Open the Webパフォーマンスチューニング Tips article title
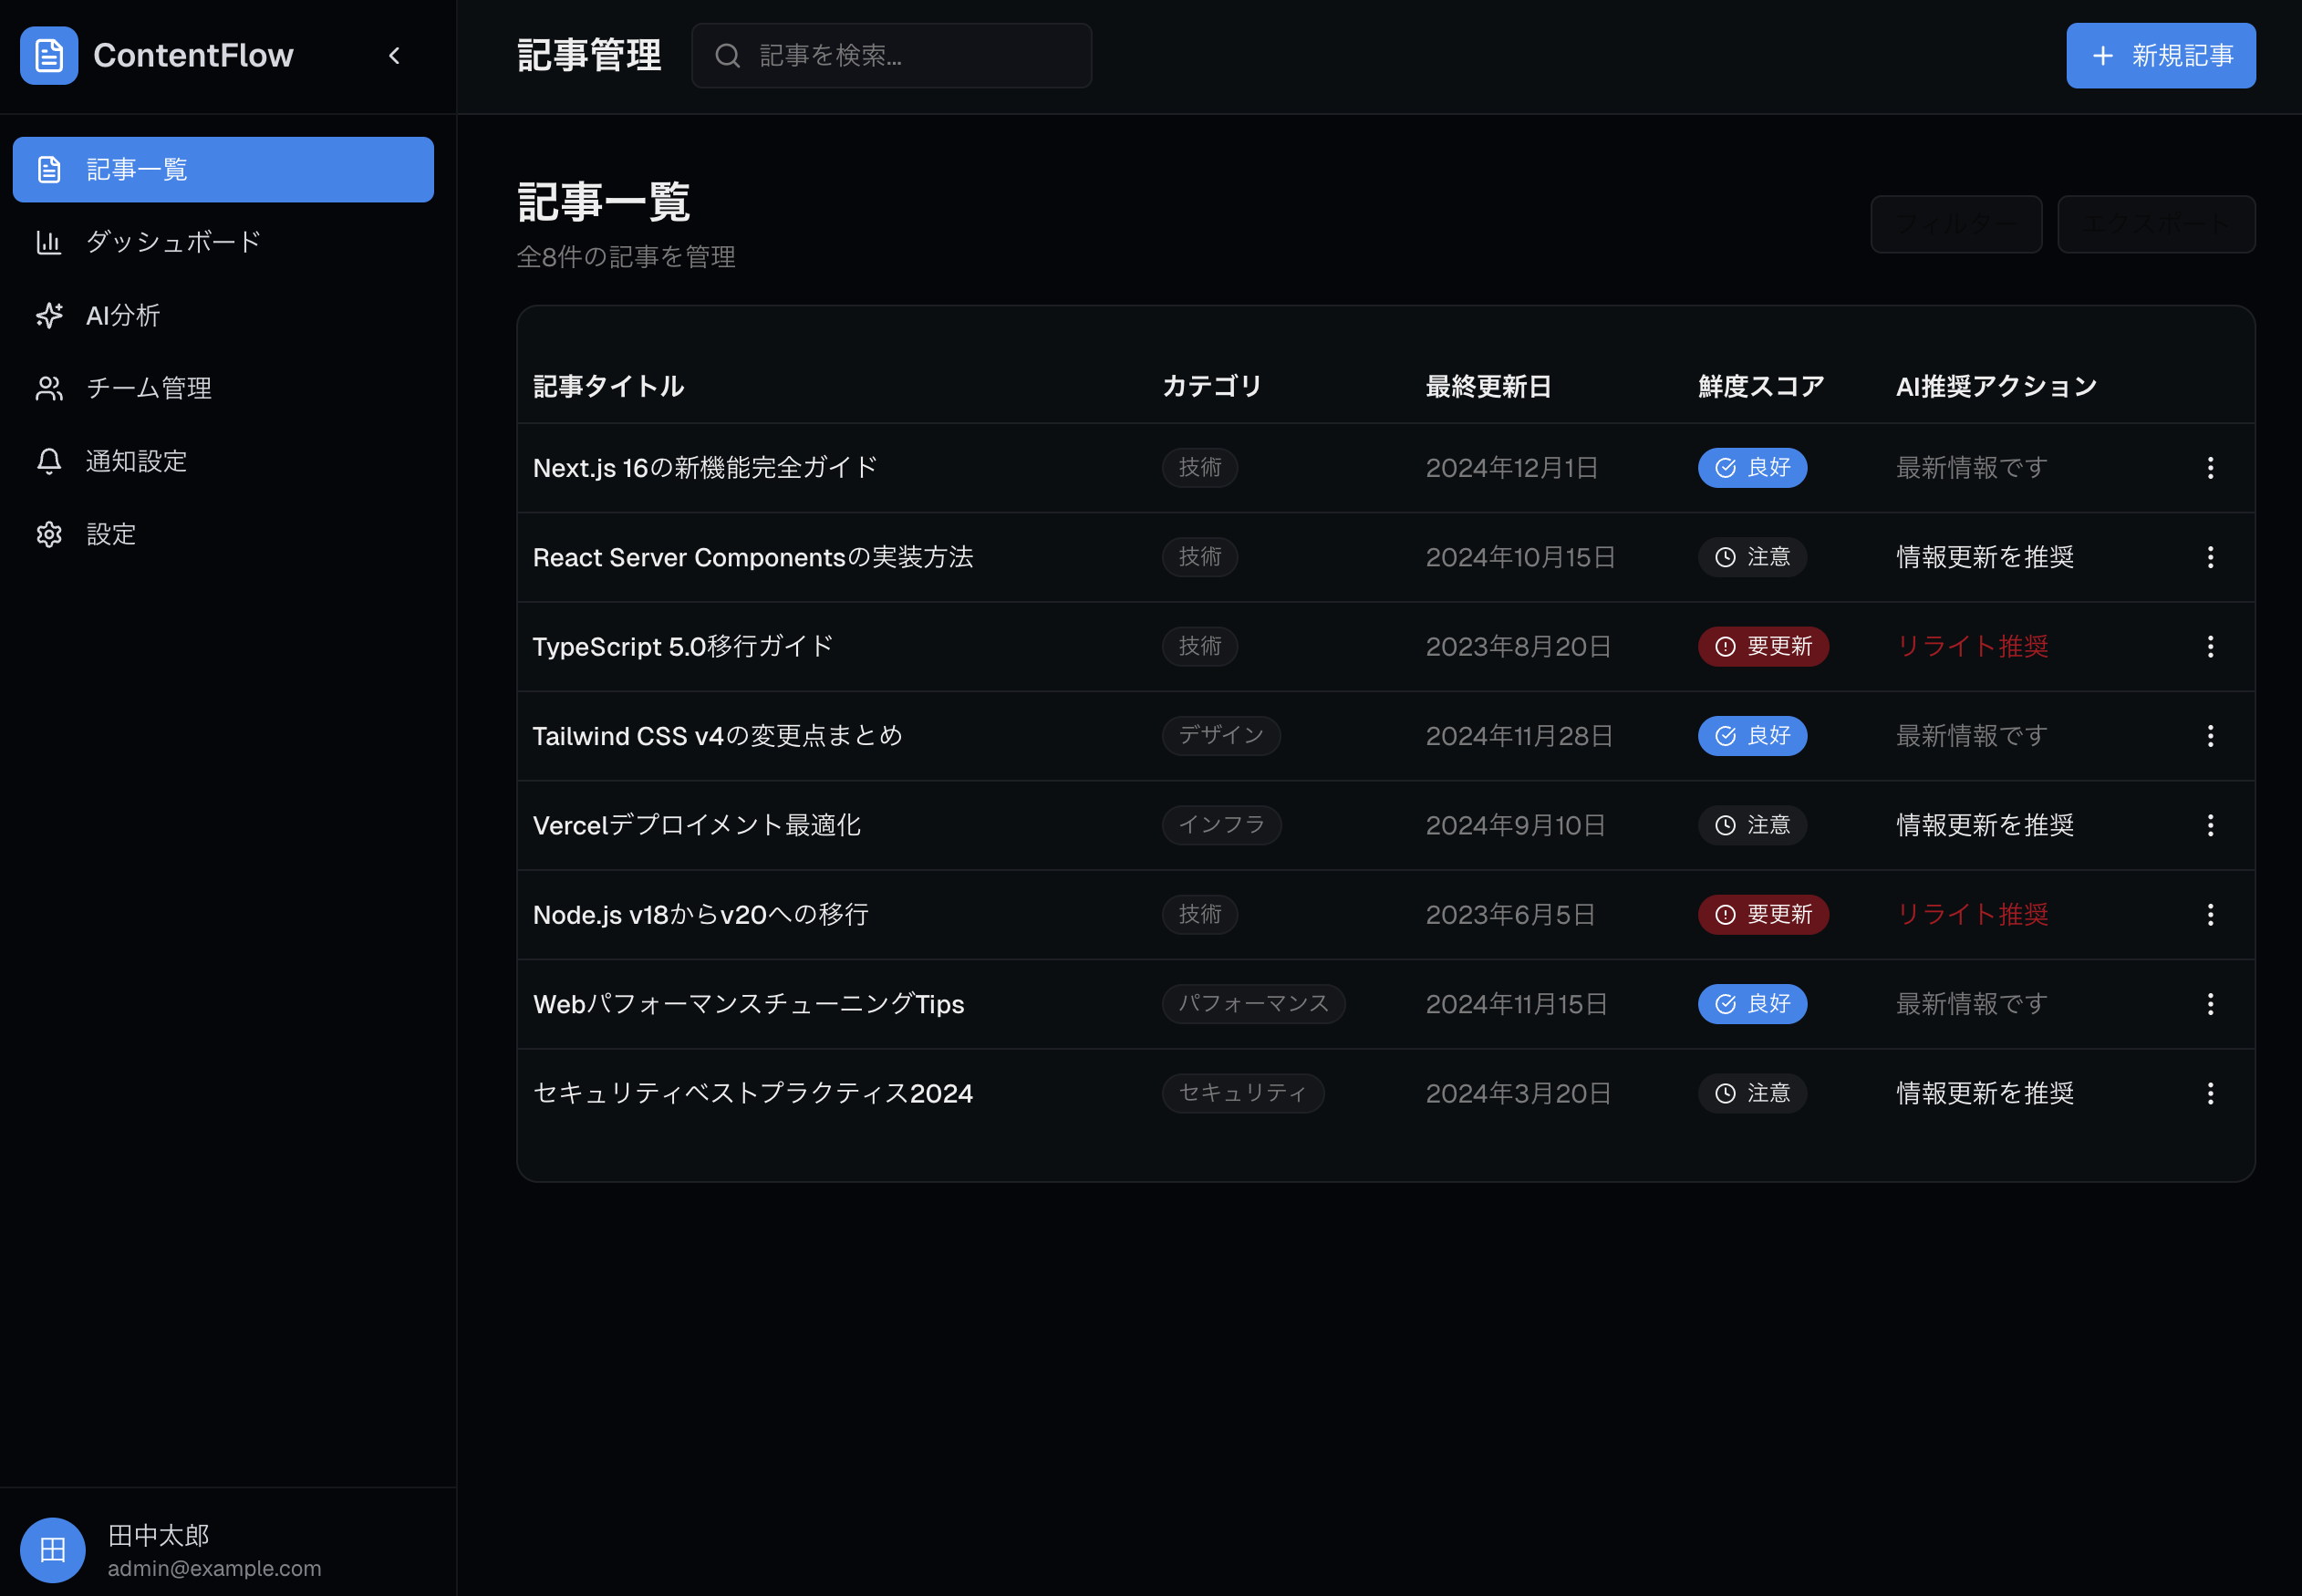The width and height of the screenshot is (2302, 1596). click(748, 1004)
